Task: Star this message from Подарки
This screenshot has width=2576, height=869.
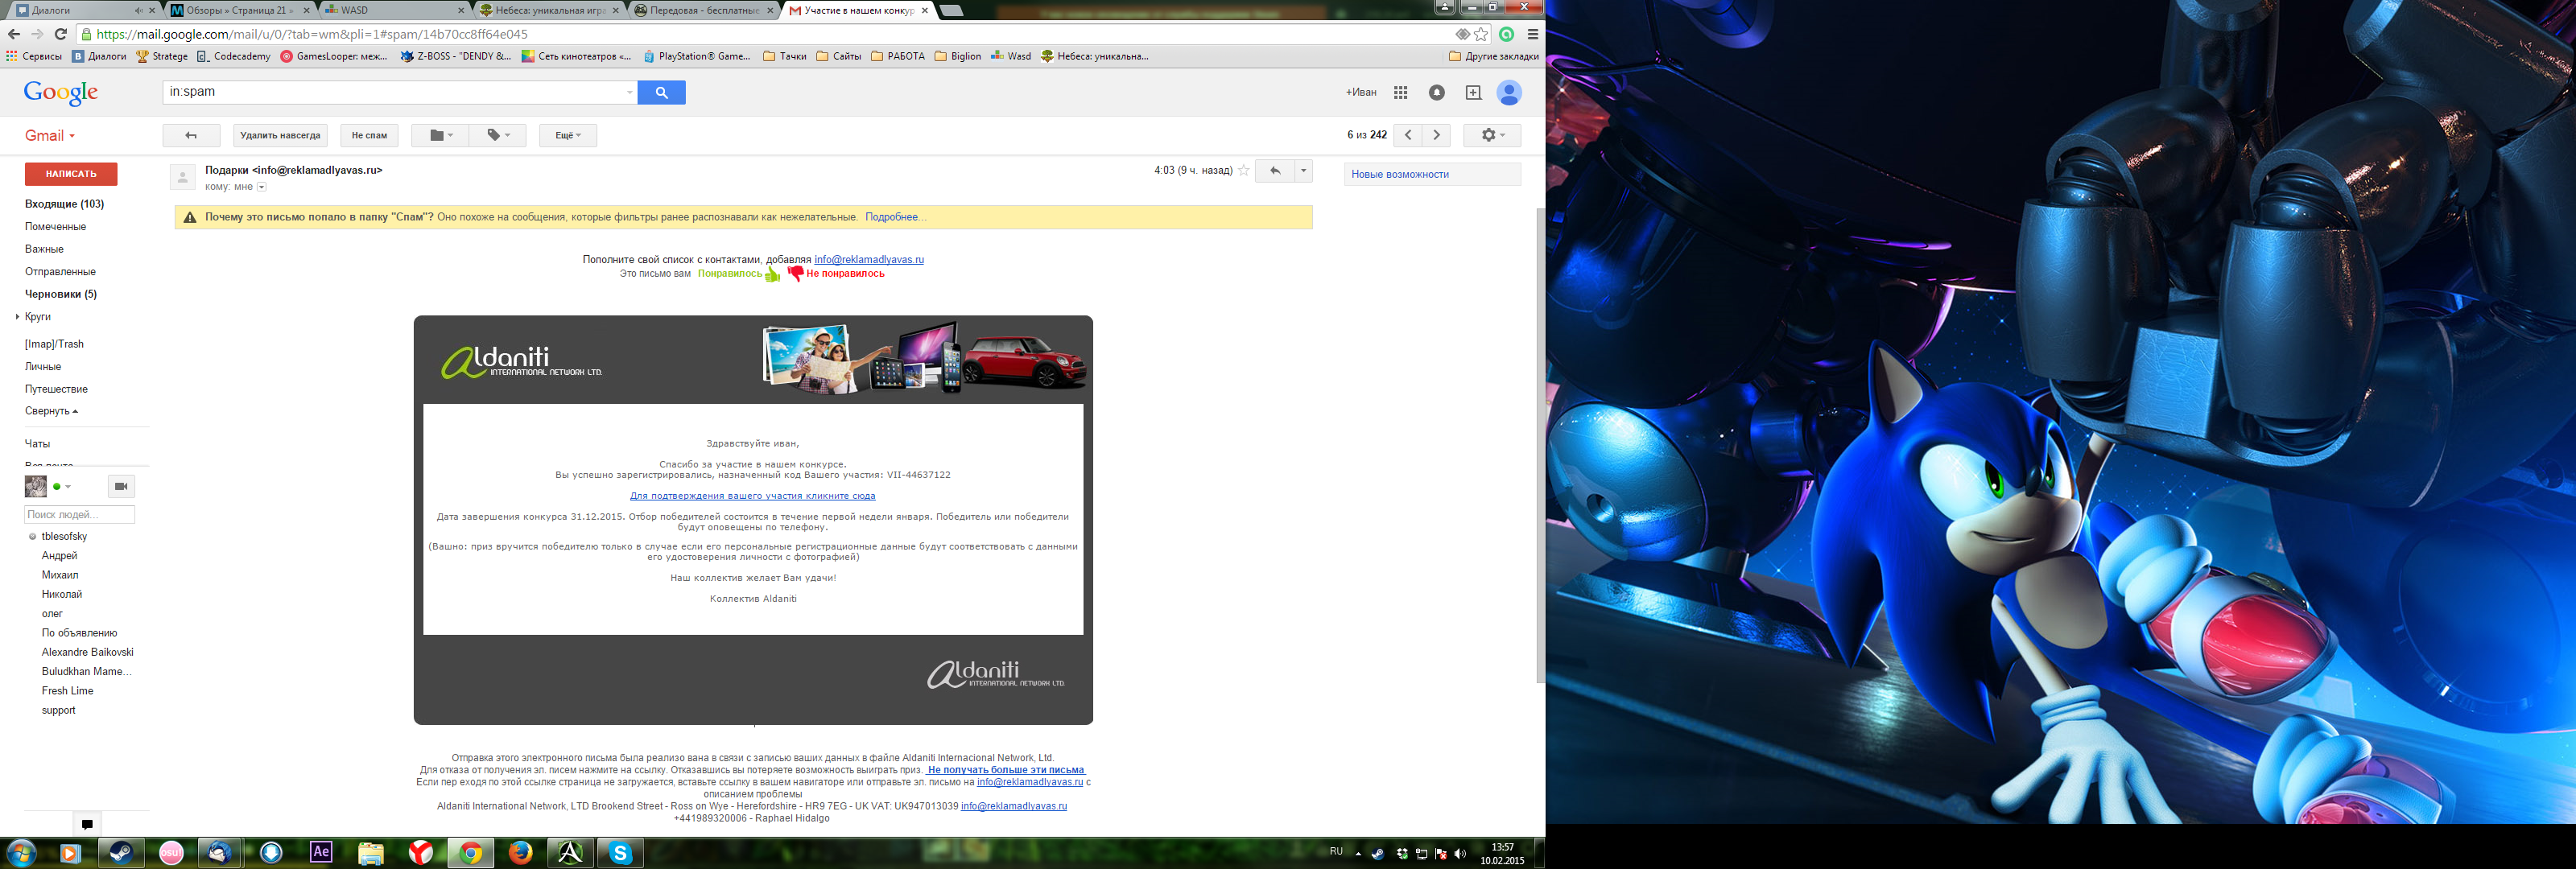Action: (x=1244, y=170)
